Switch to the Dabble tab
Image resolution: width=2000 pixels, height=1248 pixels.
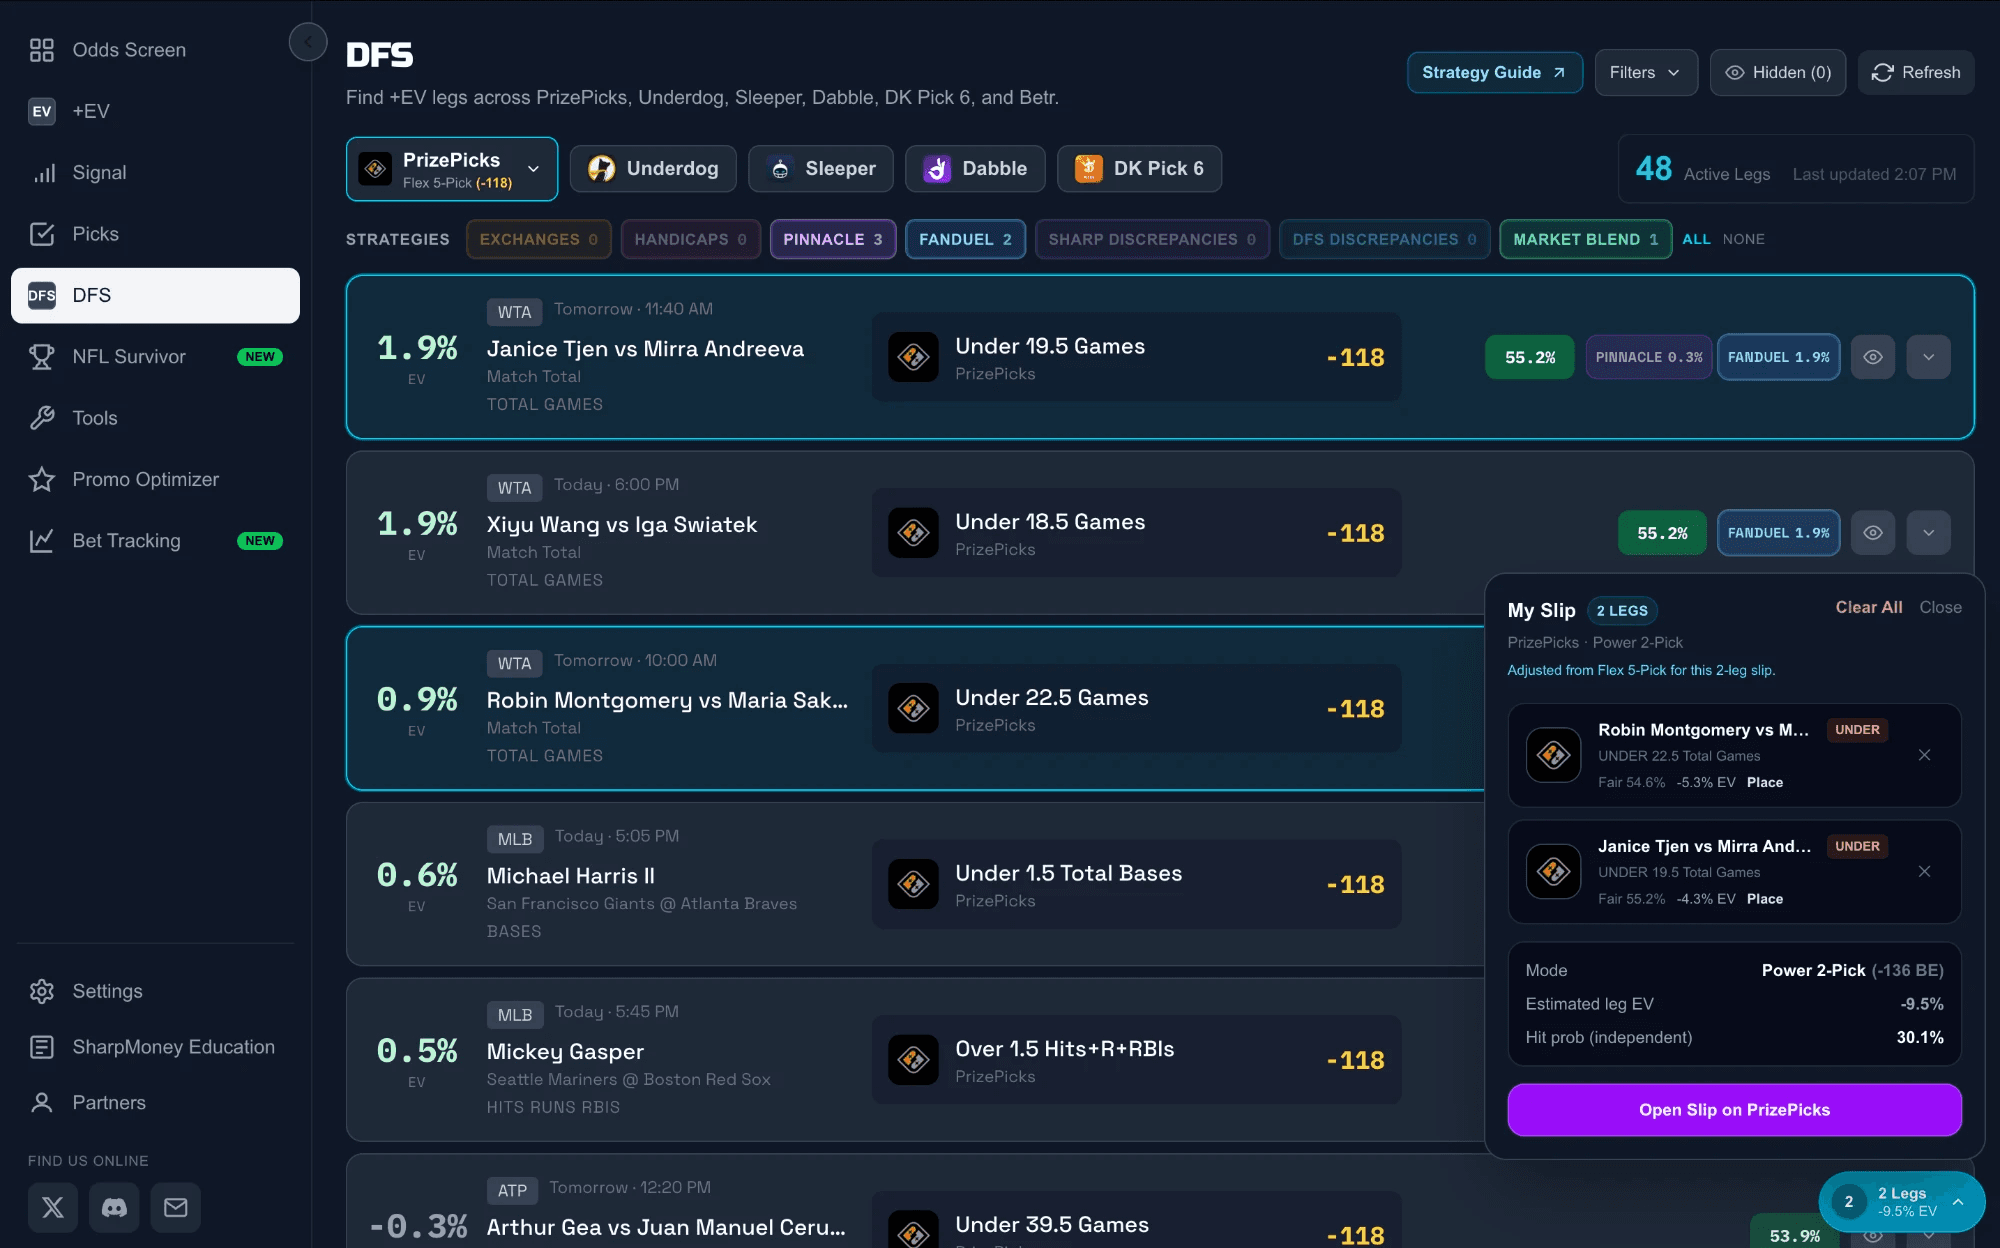click(x=975, y=169)
